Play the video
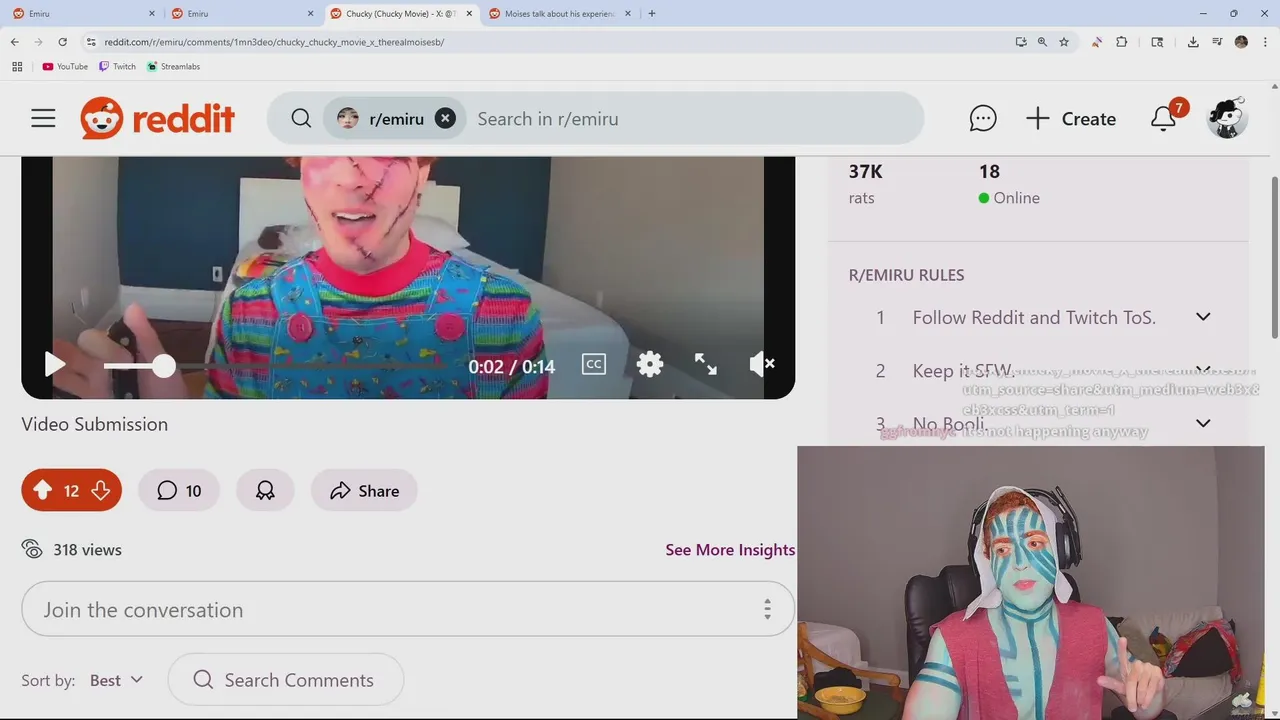Image resolution: width=1280 pixels, height=720 pixels. coord(55,365)
